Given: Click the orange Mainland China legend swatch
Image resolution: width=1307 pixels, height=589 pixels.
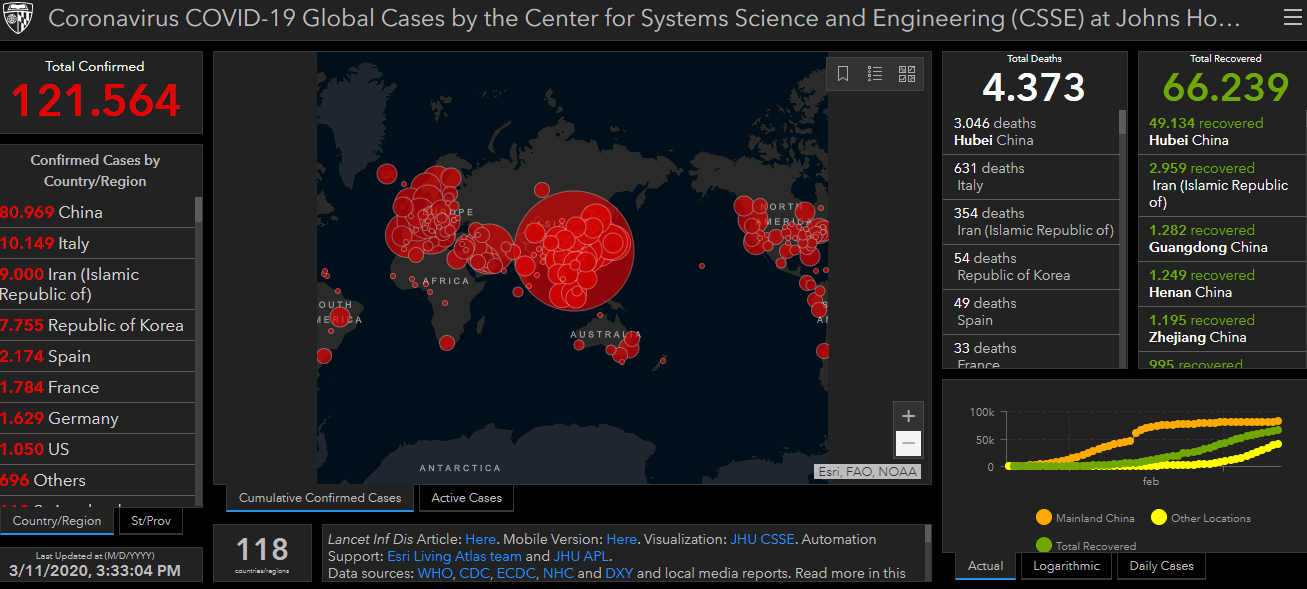Looking at the screenshot, I should (1044, 518).
